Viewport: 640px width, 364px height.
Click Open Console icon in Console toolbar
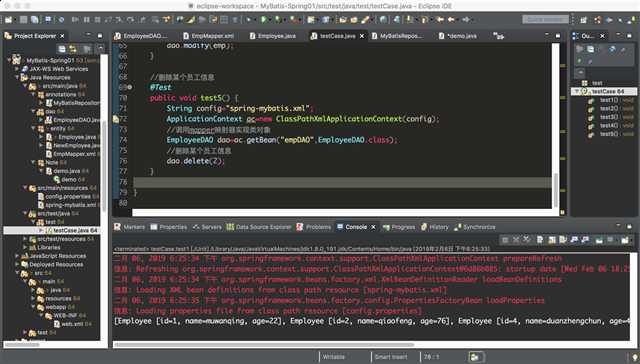(x=624, y=240)
